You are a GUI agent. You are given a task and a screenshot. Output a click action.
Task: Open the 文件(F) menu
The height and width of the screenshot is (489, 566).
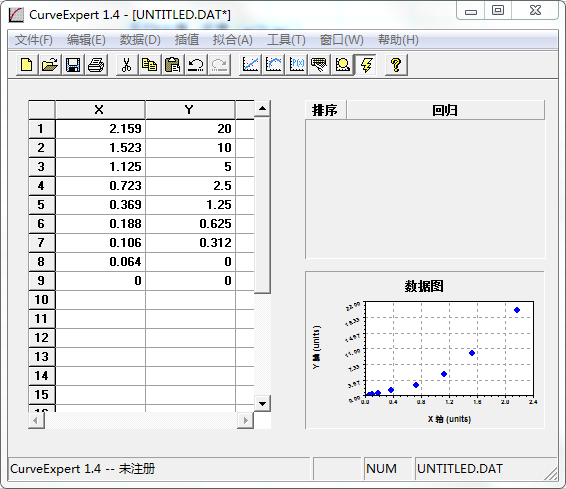pos(34,40)
